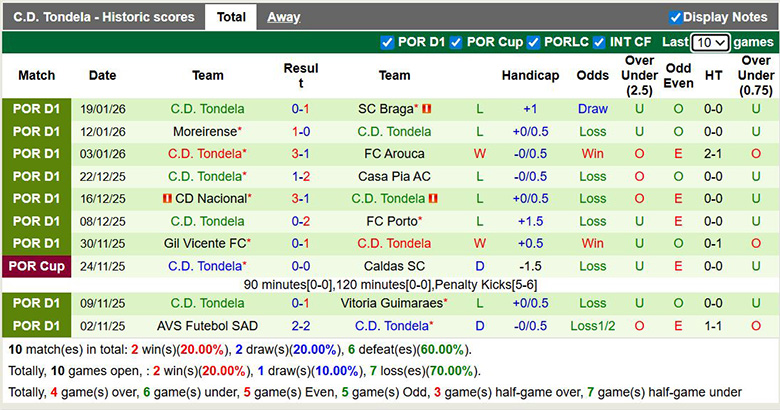Open the Last games count dropdown

point(711,43)
